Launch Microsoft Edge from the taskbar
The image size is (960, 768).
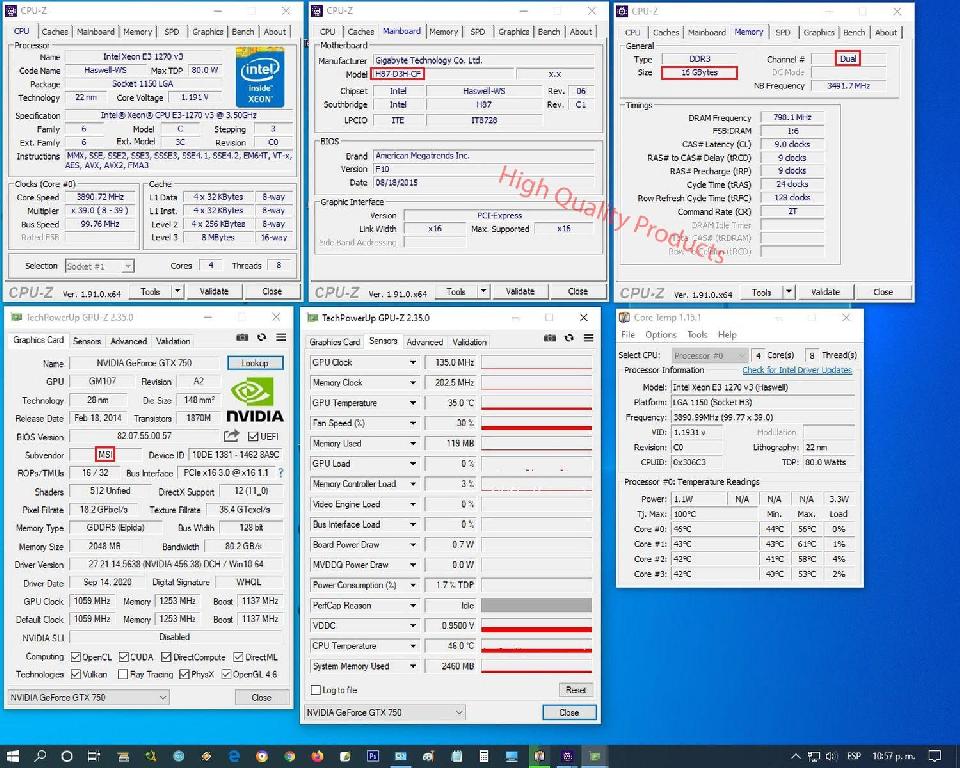234,756
